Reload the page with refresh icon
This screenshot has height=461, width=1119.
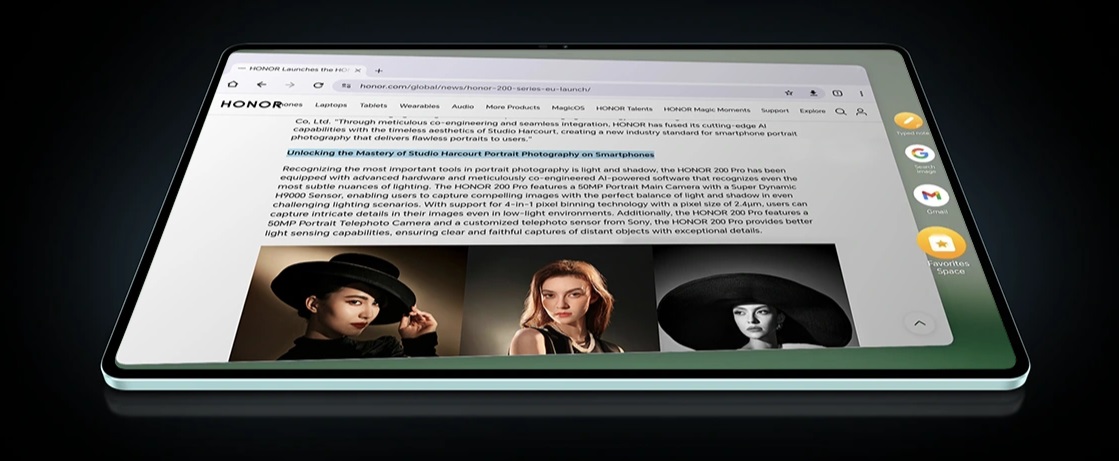318,86
